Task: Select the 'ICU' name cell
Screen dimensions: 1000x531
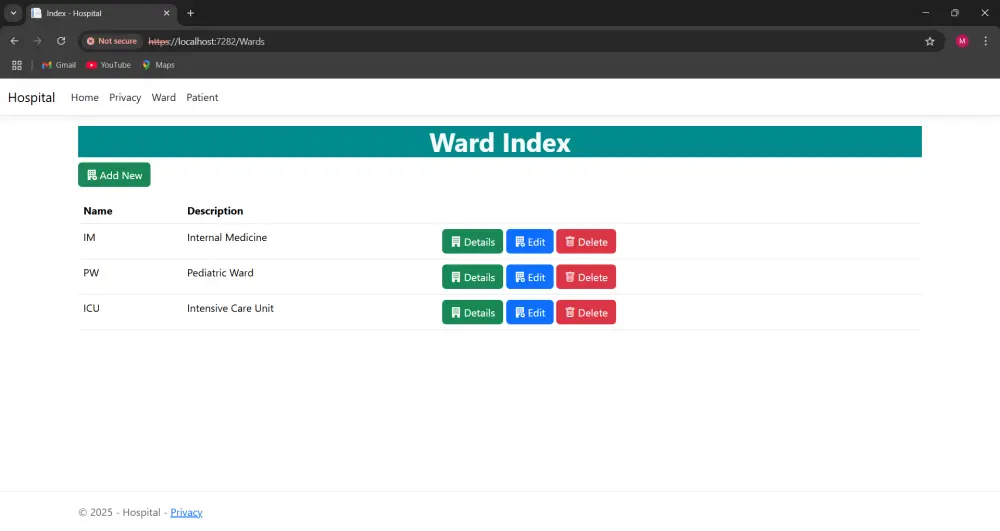Action: [x=91, y=309]
